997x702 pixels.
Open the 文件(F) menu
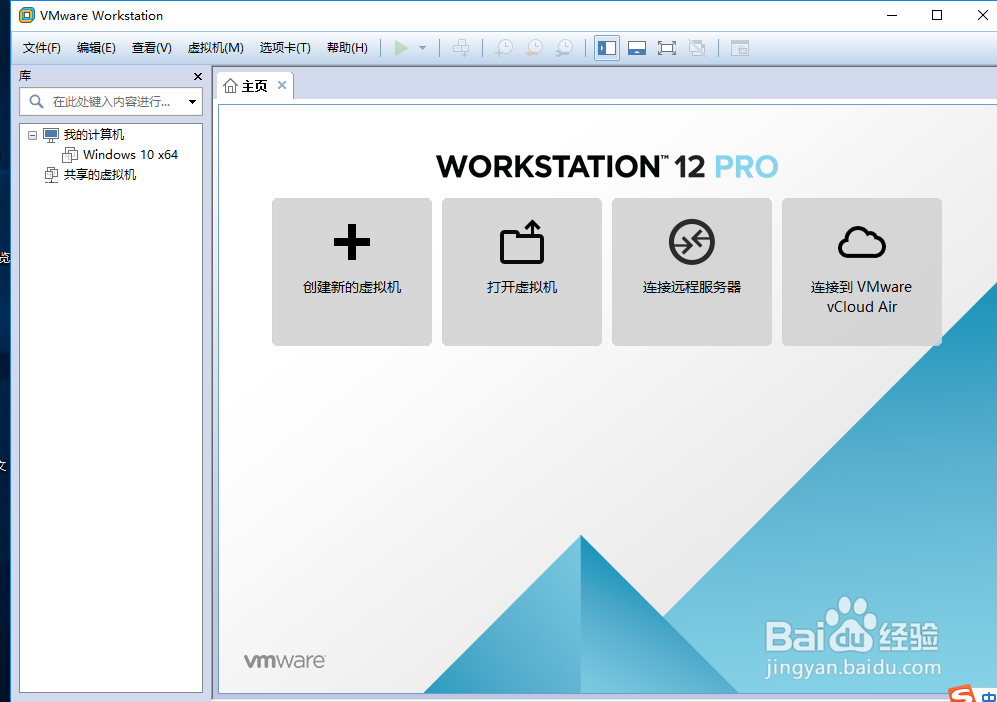pos(41,48)
